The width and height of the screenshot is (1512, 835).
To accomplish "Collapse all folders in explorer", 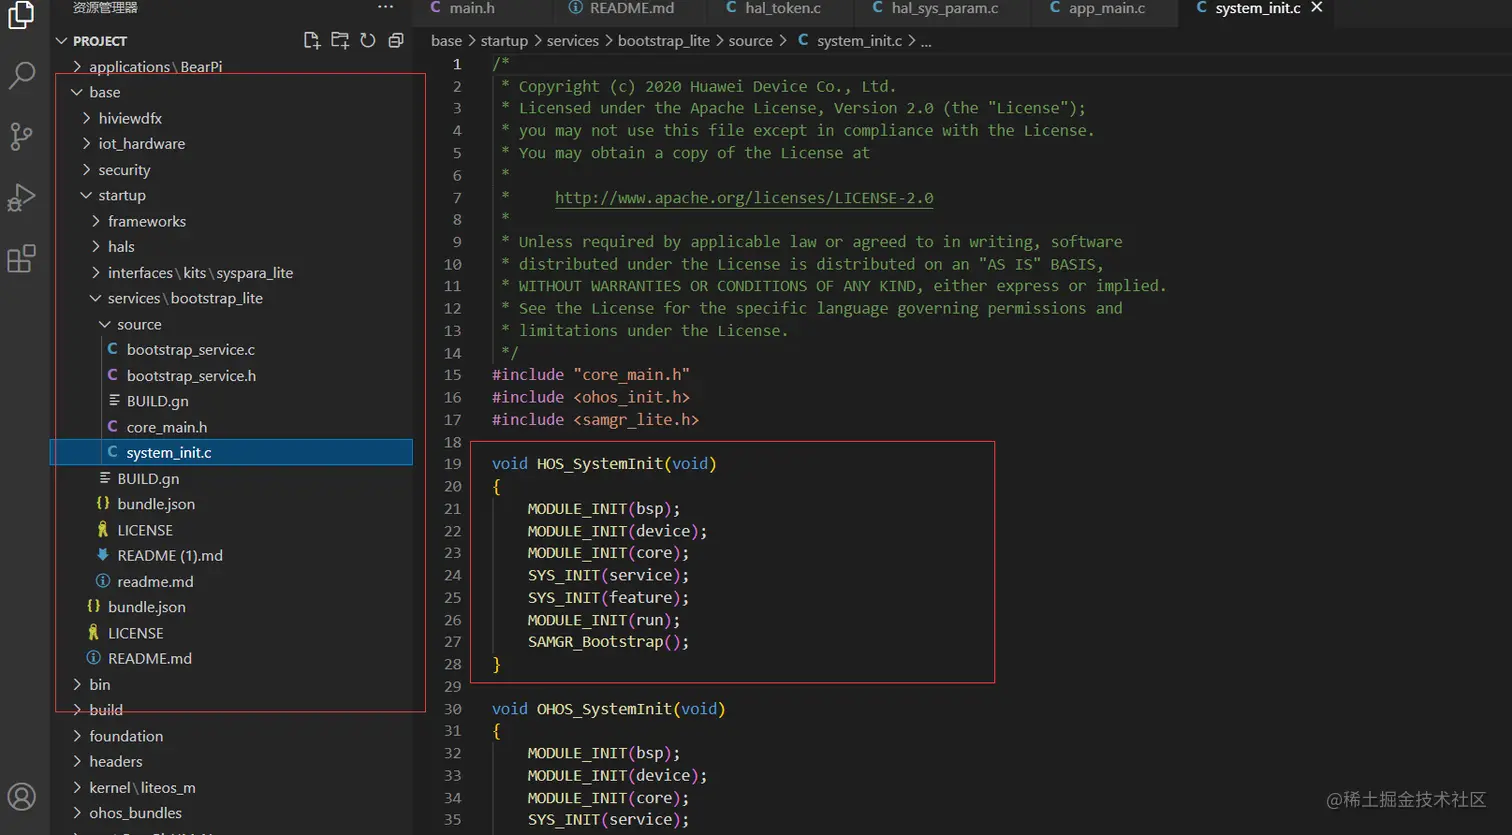I will [x=396, y=41].
